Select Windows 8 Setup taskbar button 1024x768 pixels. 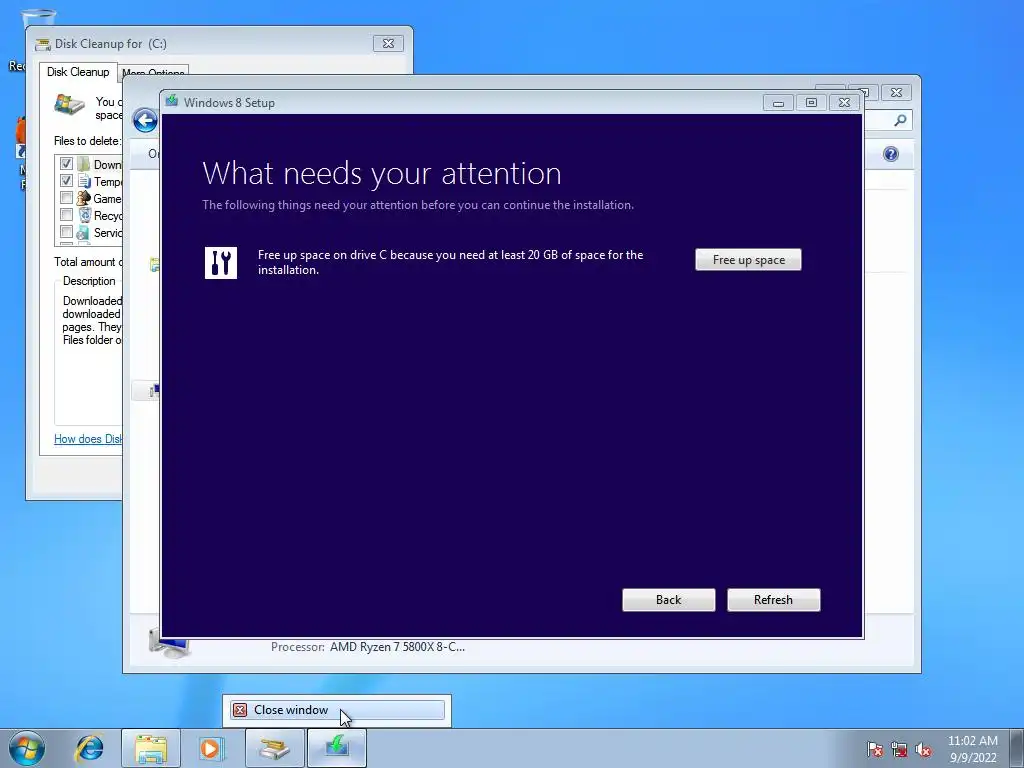(x=336, y=748)
